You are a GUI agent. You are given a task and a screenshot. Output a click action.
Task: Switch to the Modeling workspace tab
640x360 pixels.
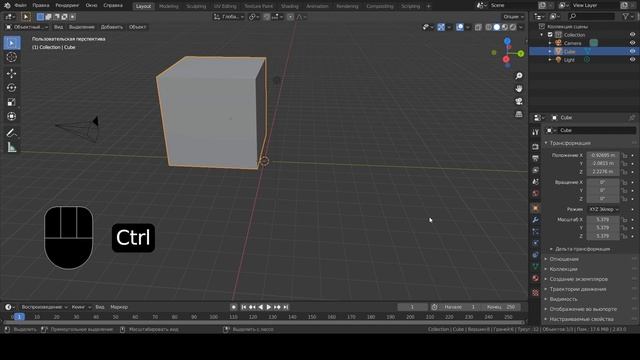pos(169,6)
